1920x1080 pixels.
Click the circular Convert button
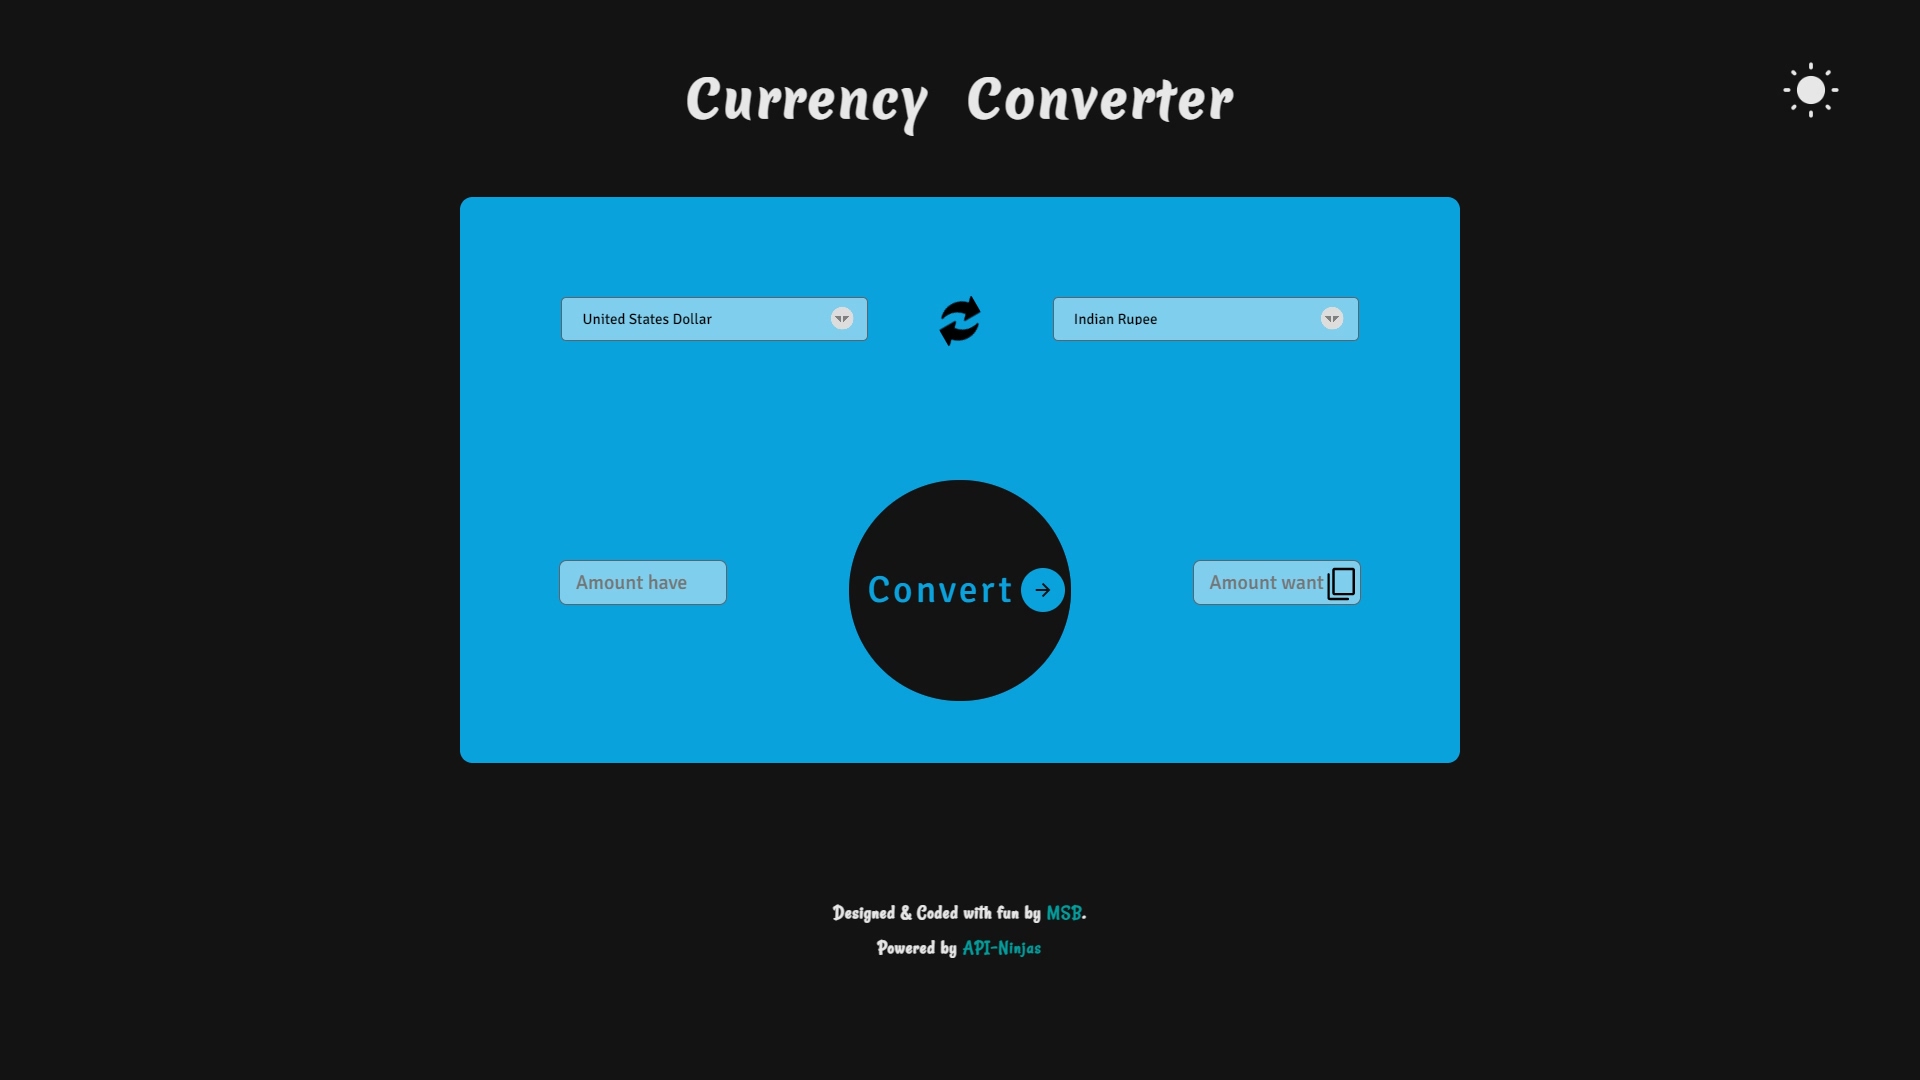click(x=960, y=589)
